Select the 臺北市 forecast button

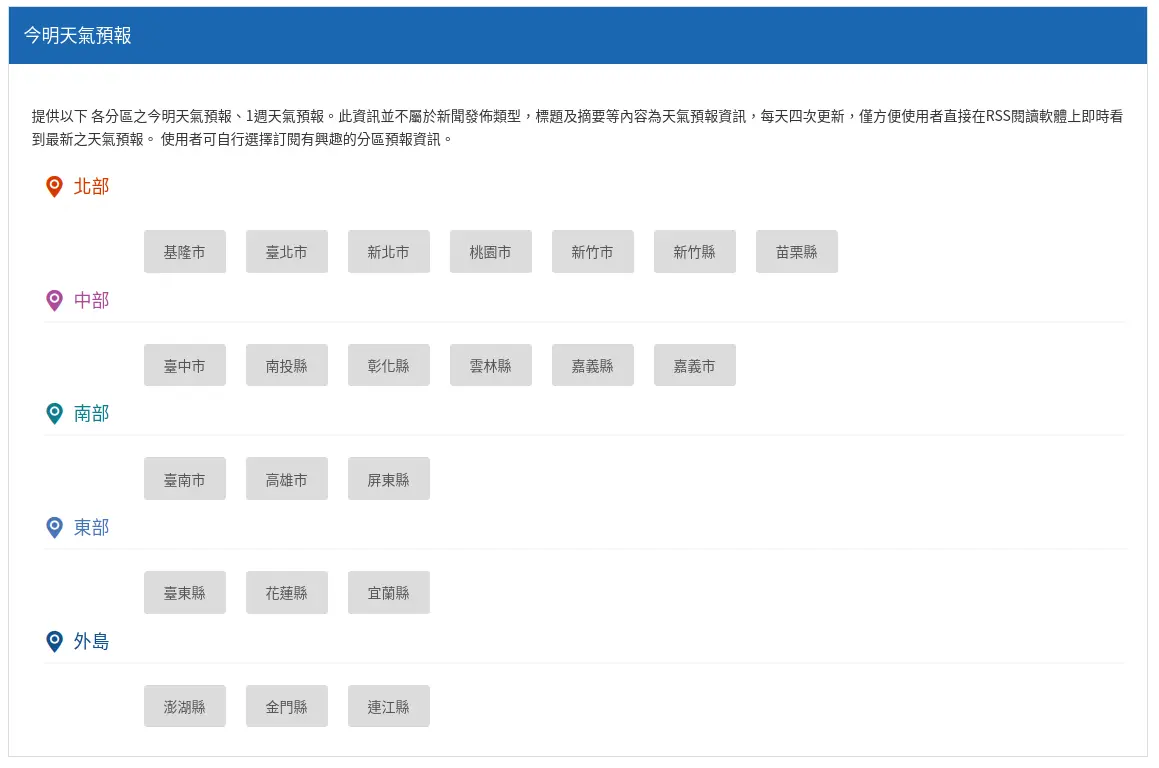pyautogui.click(x=287, y=252)
